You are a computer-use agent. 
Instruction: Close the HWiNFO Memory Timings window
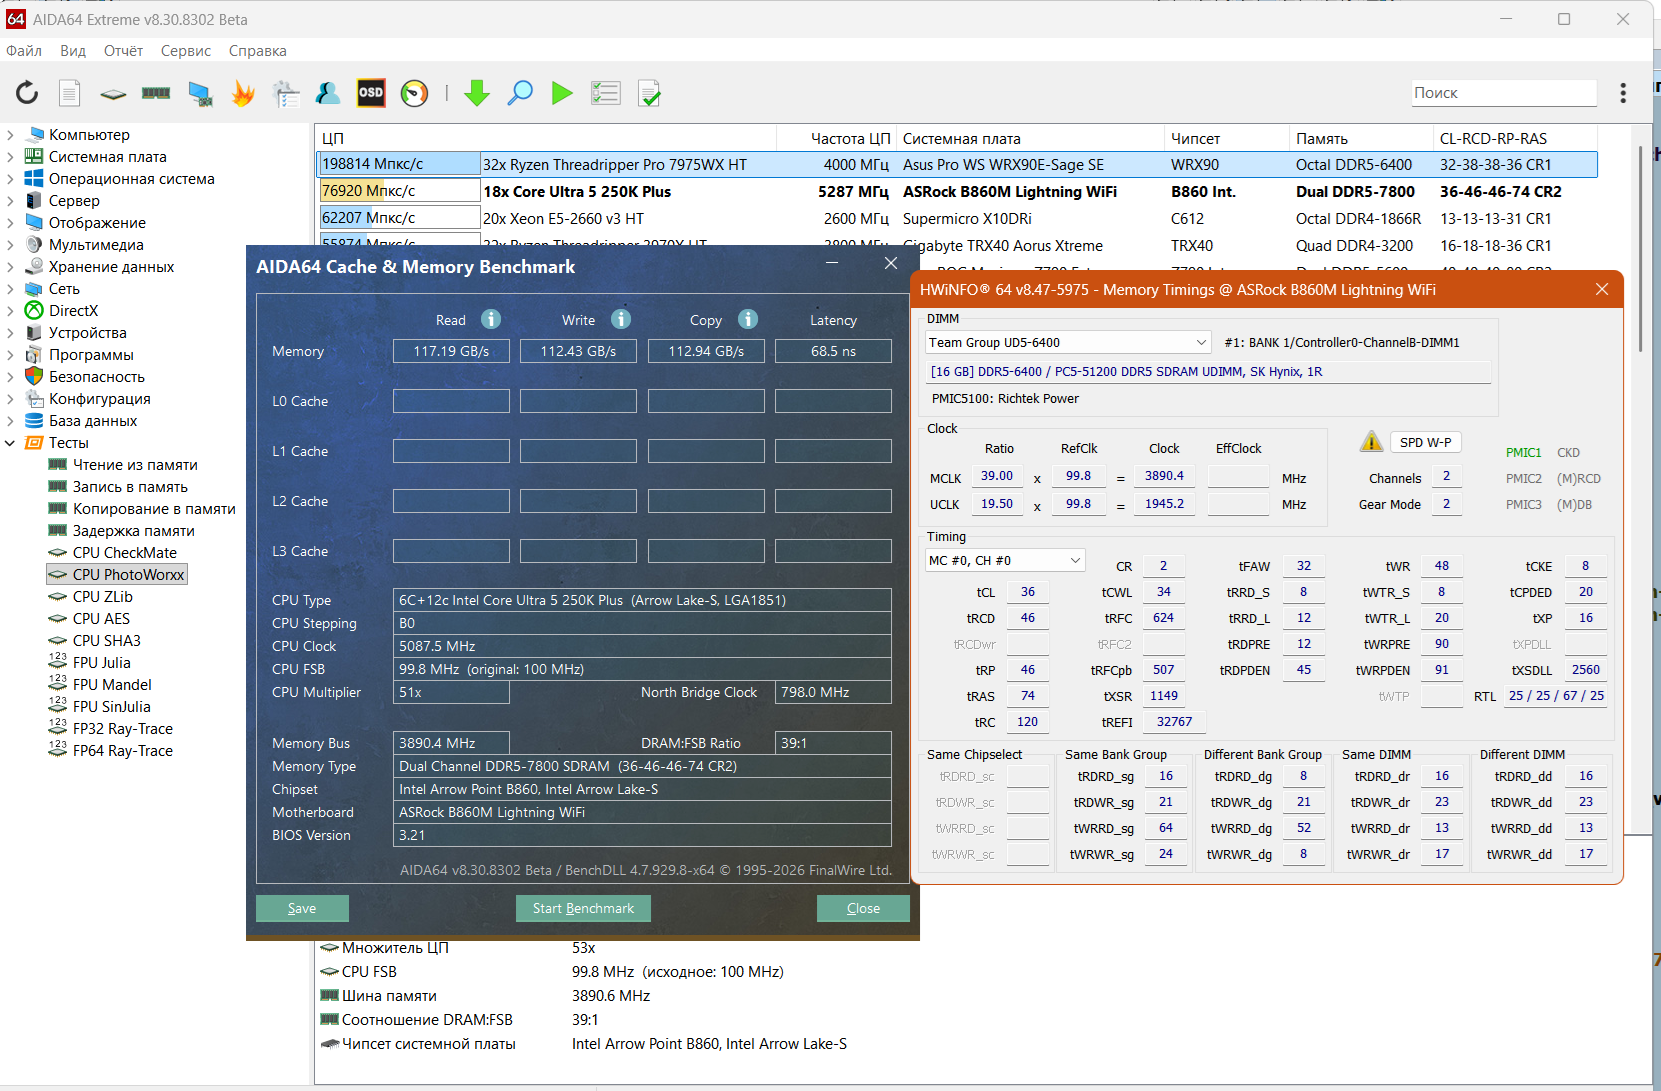click(1602, 289)
